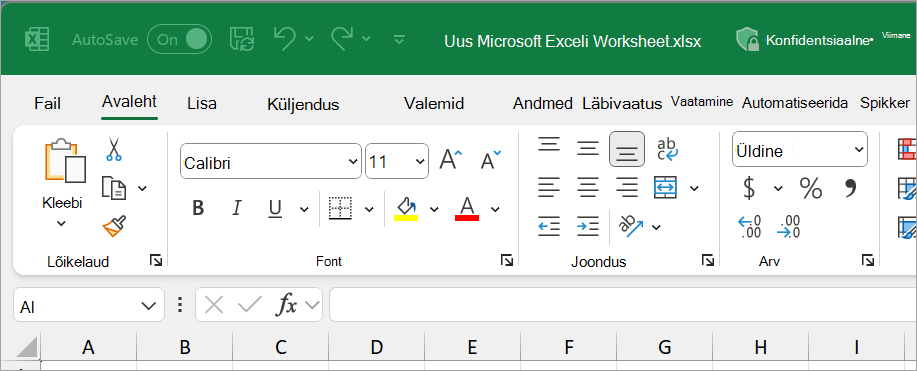Open the Redo history dropdown arrow
The image size is (917, 371).
pyautogui.click(x=366, y=39)
